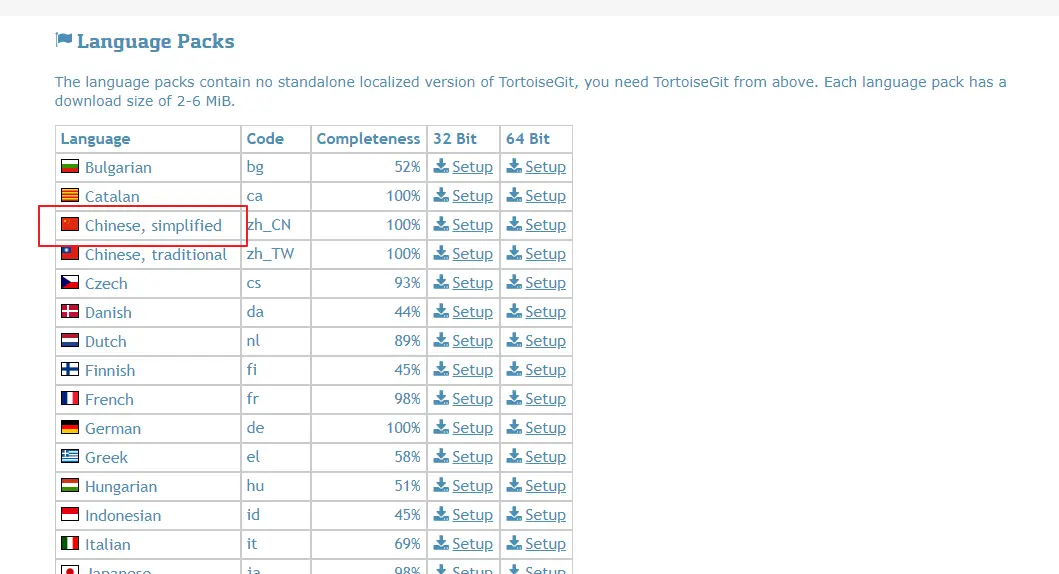Click the flag icon beside Language Packs heading

coord(63,40)
